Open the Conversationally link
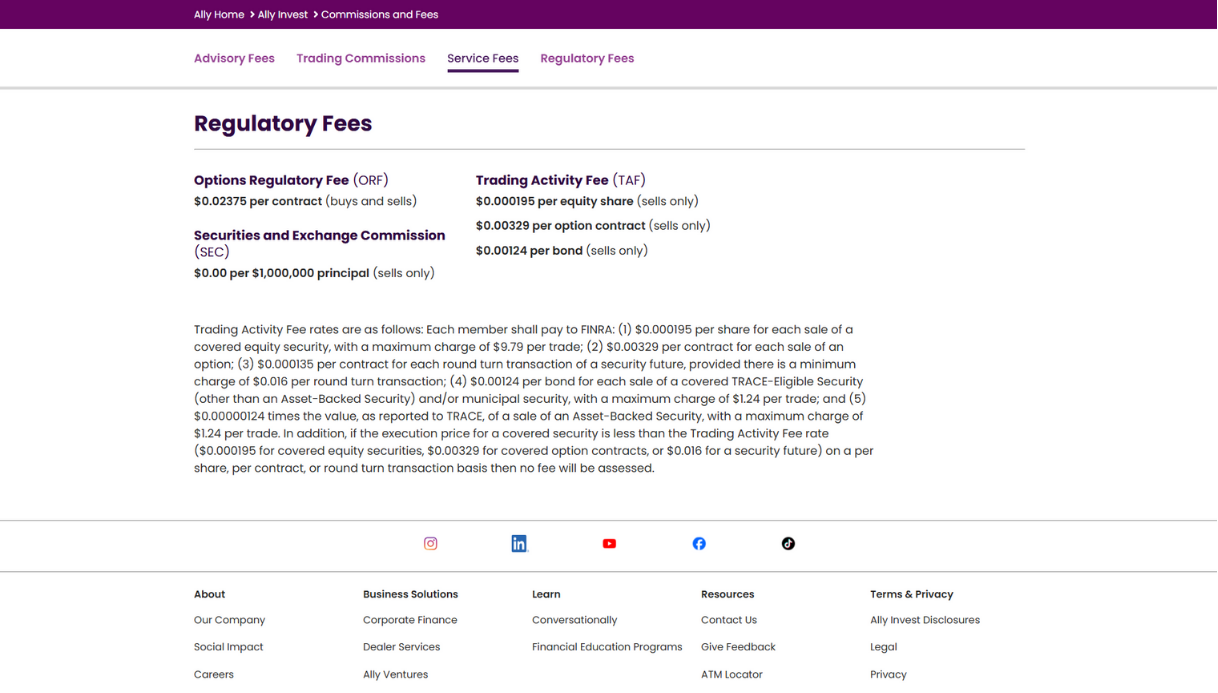 (575, 620)
